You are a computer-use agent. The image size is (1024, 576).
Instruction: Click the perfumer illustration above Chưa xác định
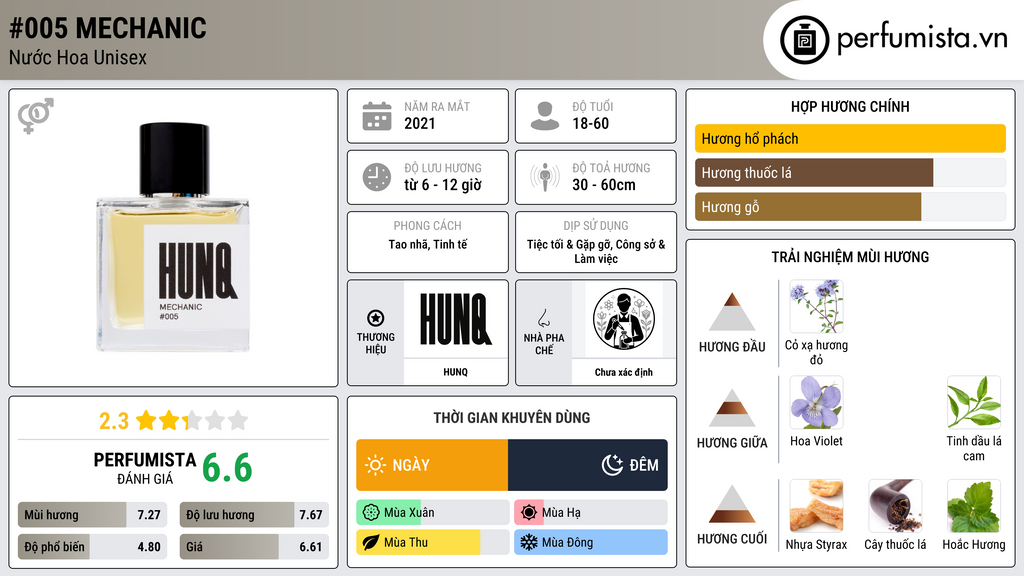tap(624, 319)
